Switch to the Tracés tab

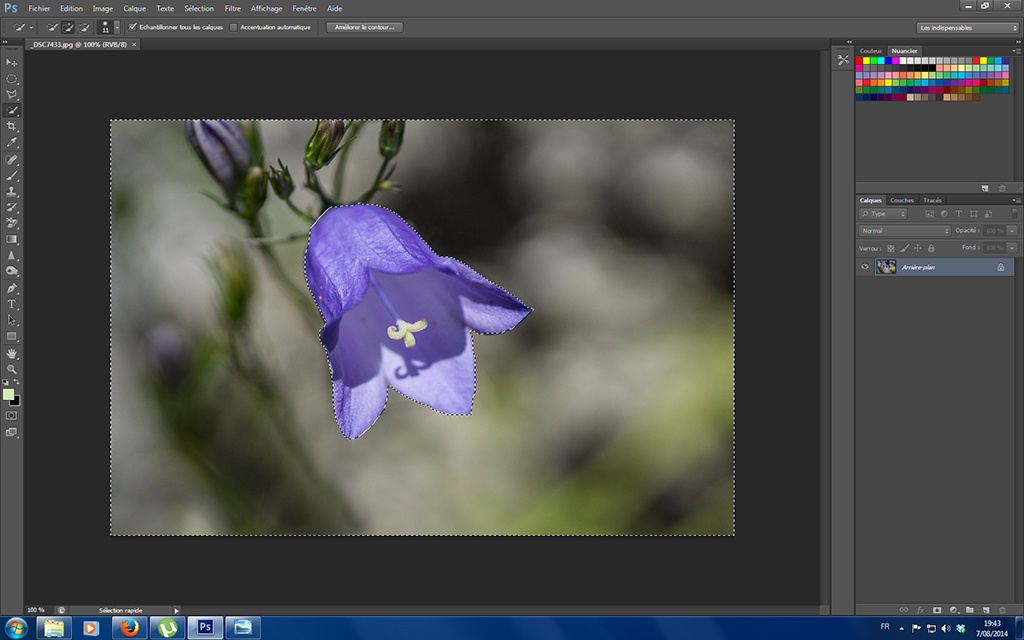pos(933,200)
